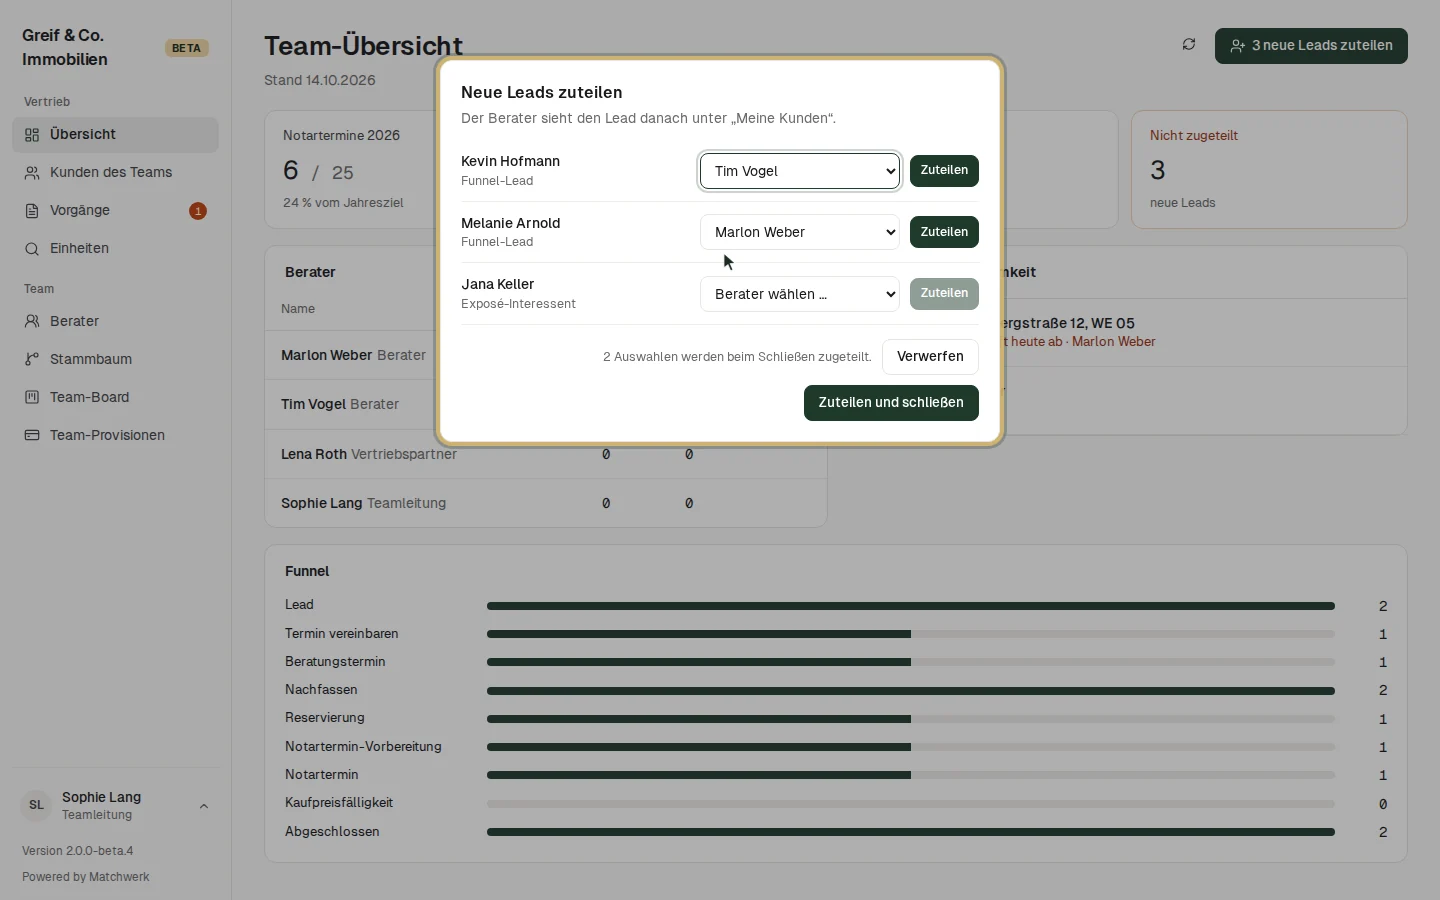Click the Powered by Matchwerk text

point(86,877)
